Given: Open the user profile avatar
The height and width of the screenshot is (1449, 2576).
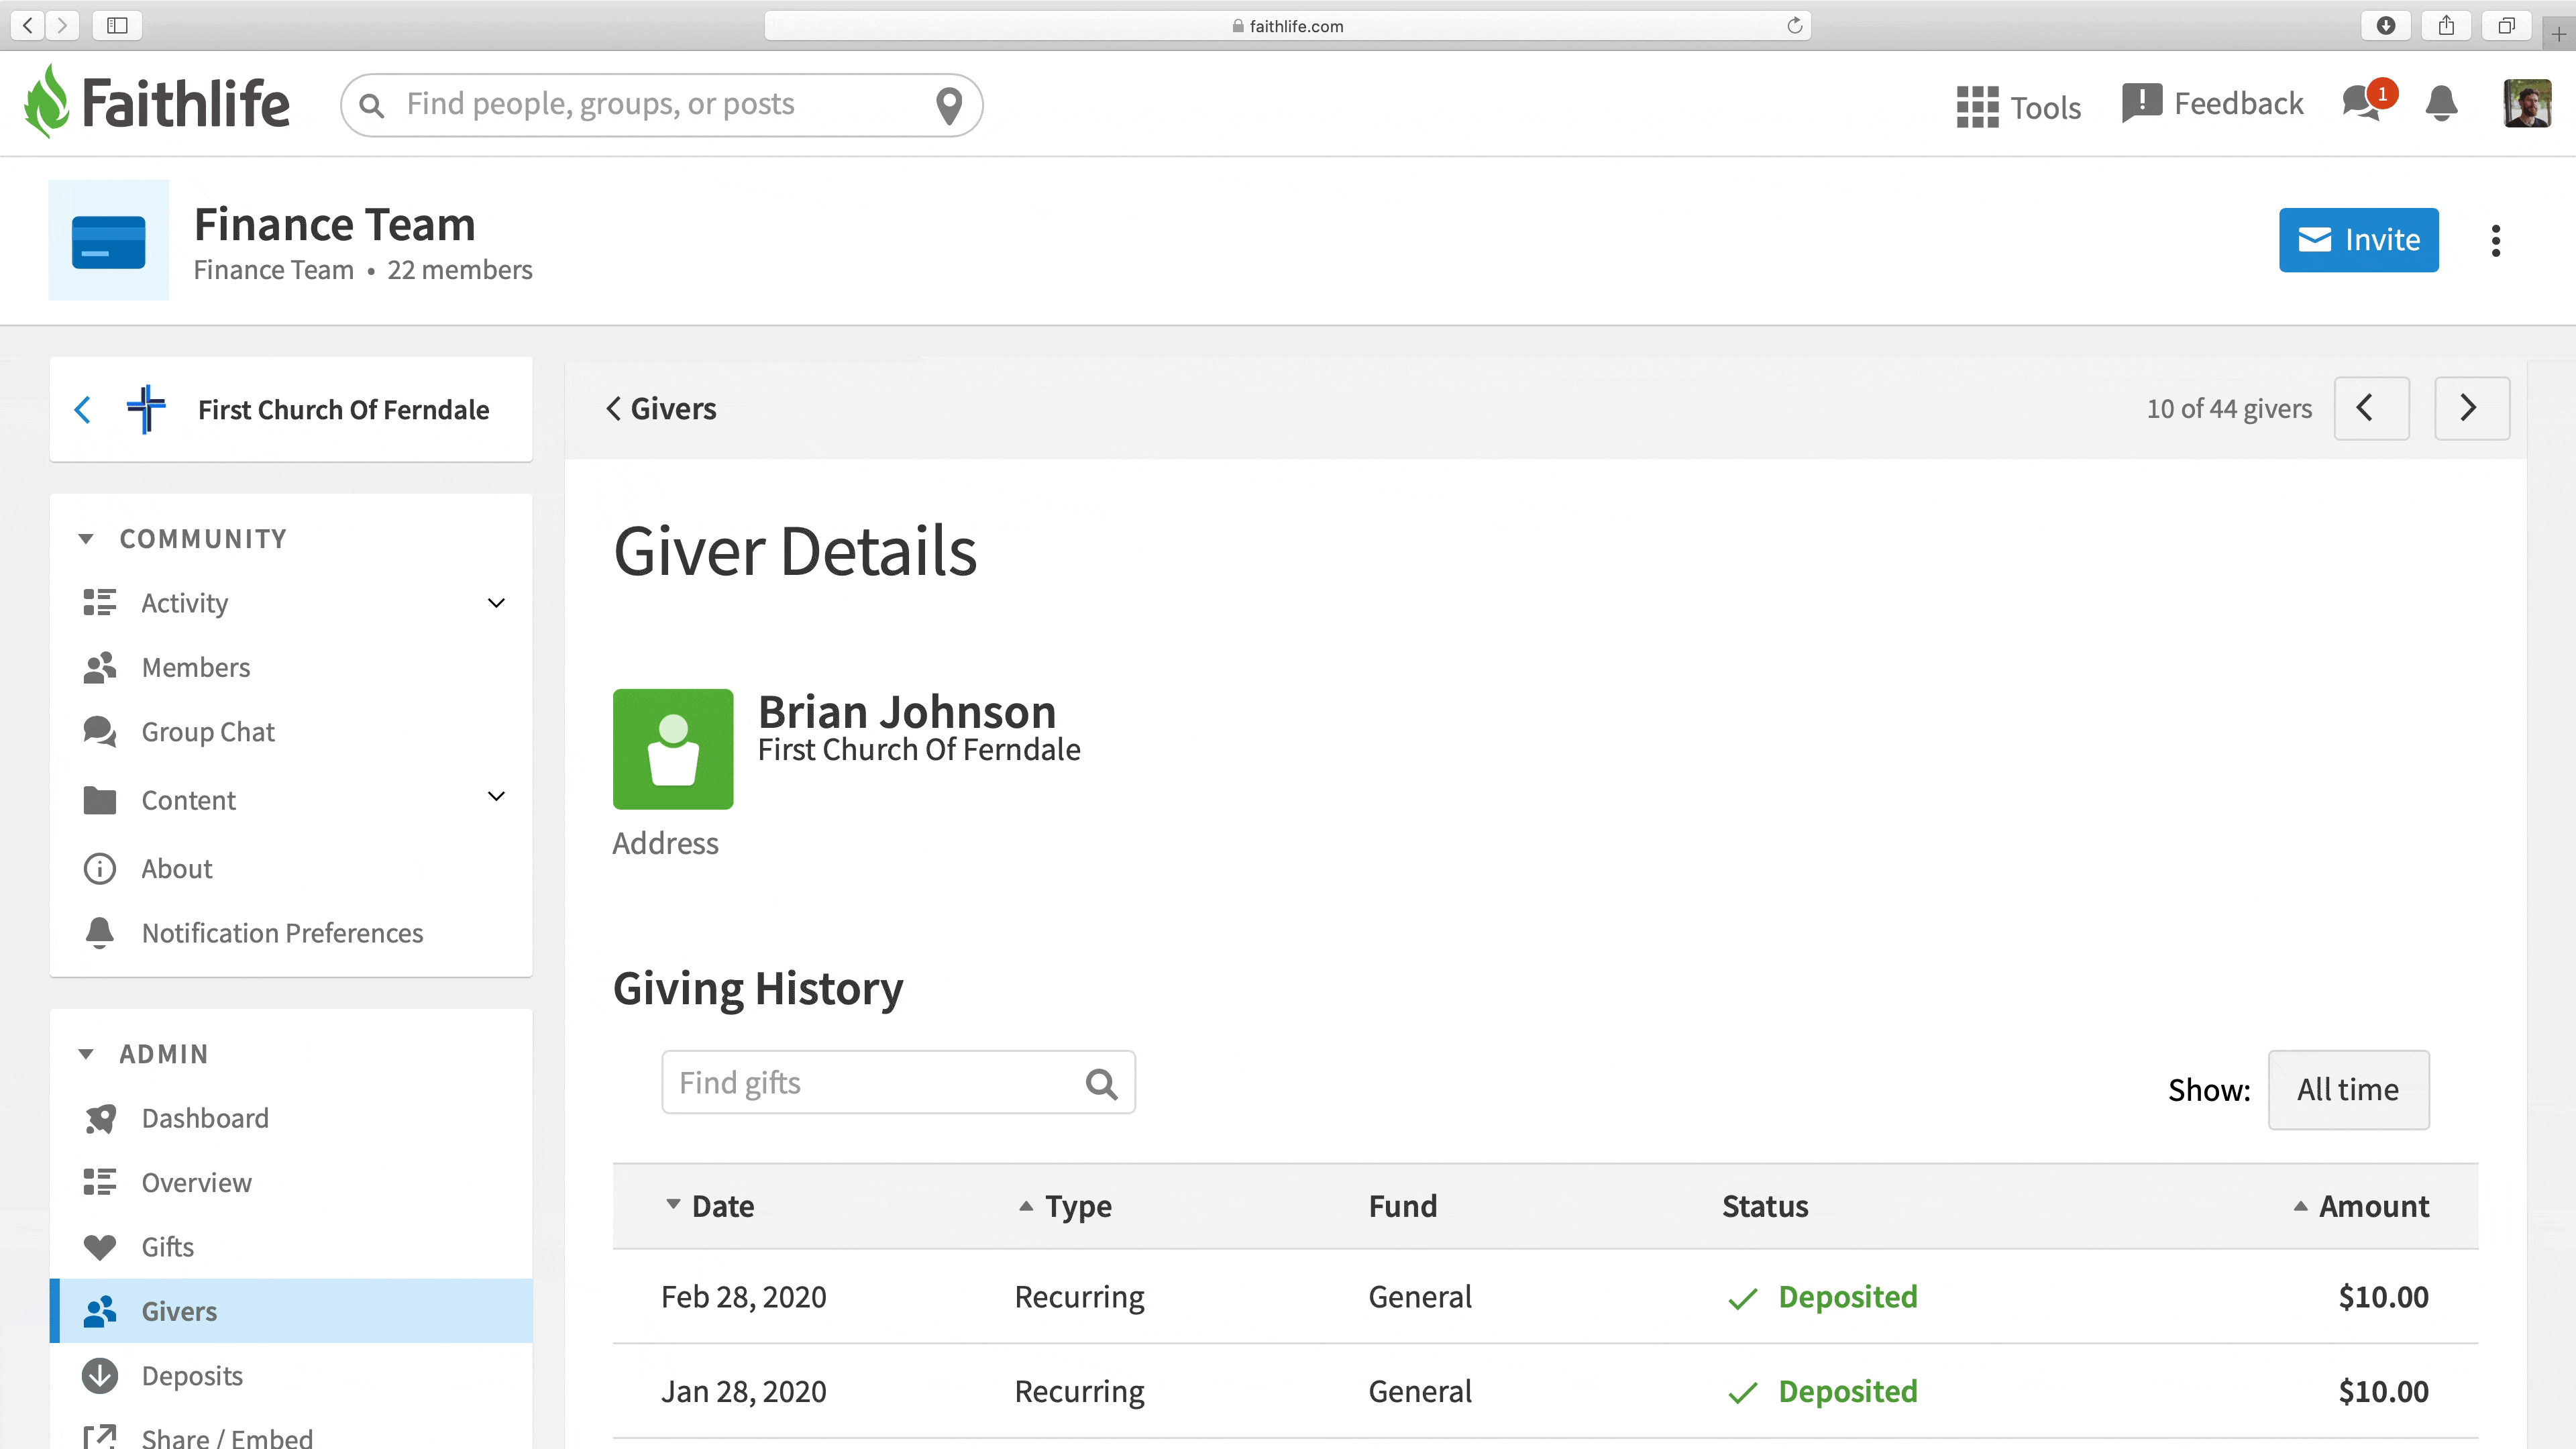Looking at the screenshot, I should coord(2526,103).
